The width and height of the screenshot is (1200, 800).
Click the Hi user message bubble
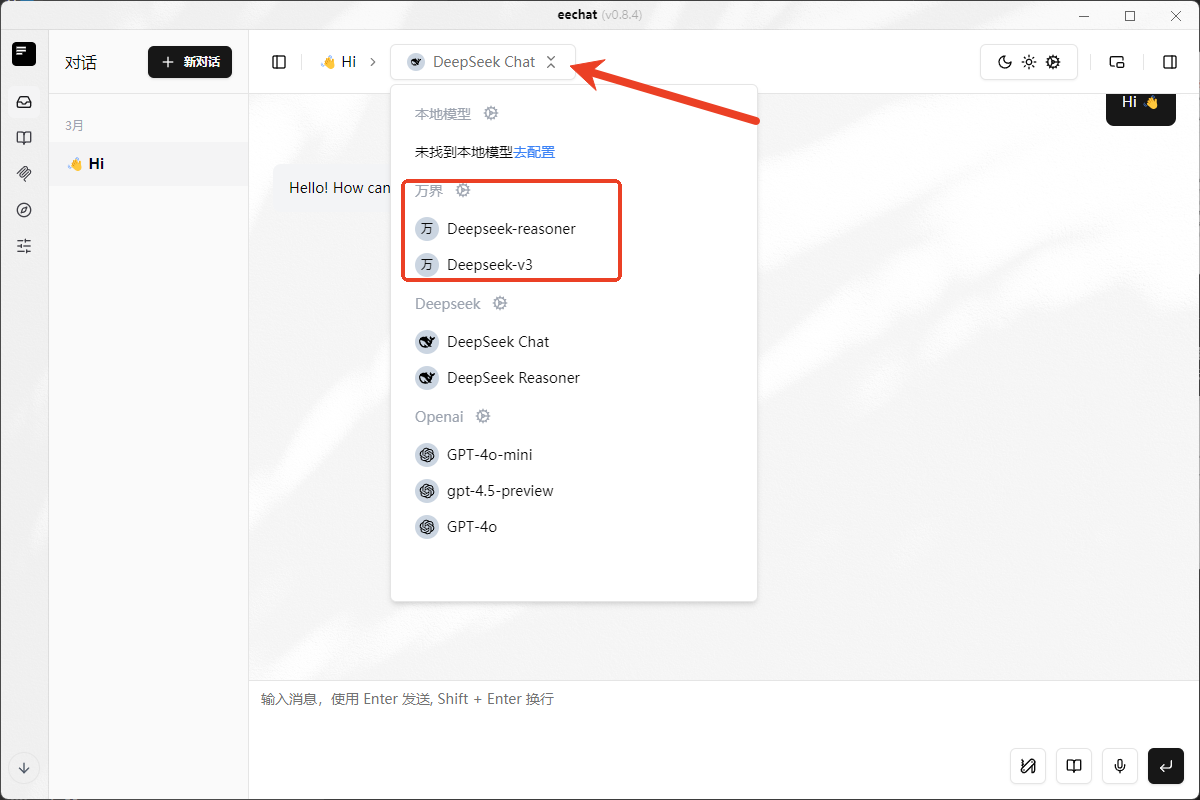click(1140, 104)
